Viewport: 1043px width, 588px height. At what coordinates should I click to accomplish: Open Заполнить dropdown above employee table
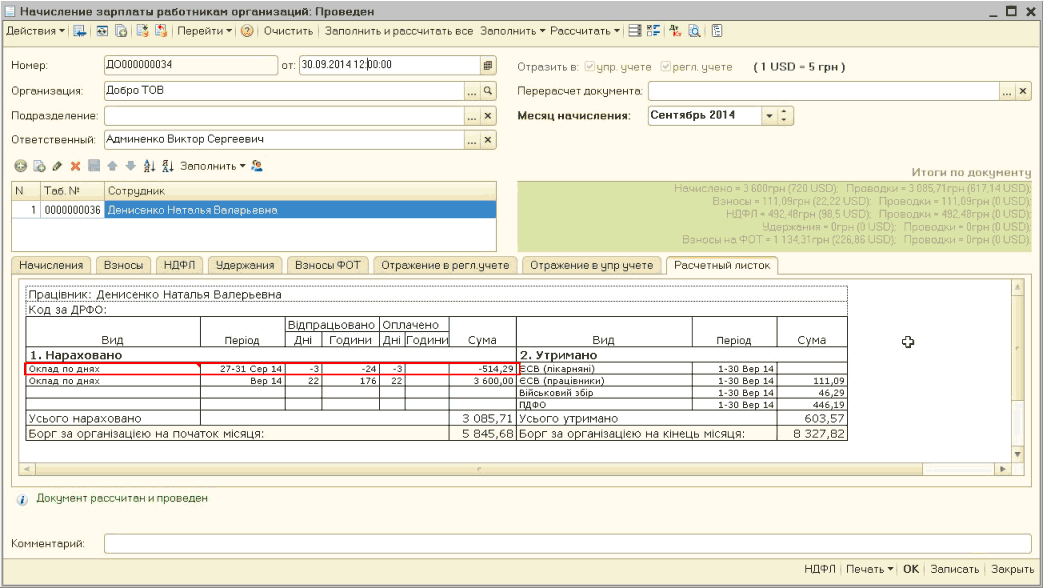(213, 166)
